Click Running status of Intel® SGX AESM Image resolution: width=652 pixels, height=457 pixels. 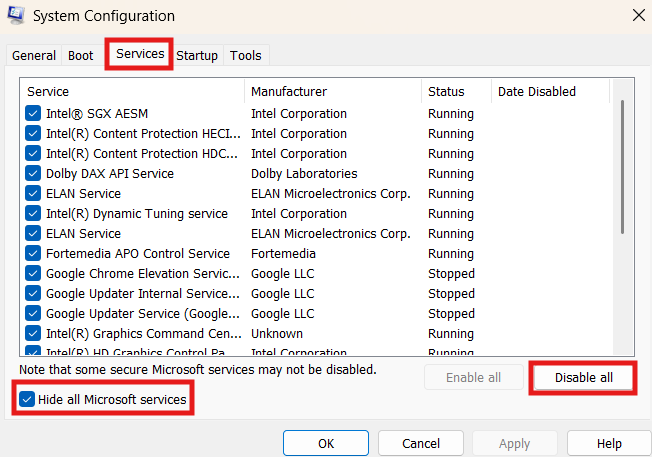(x=451, y=114)
